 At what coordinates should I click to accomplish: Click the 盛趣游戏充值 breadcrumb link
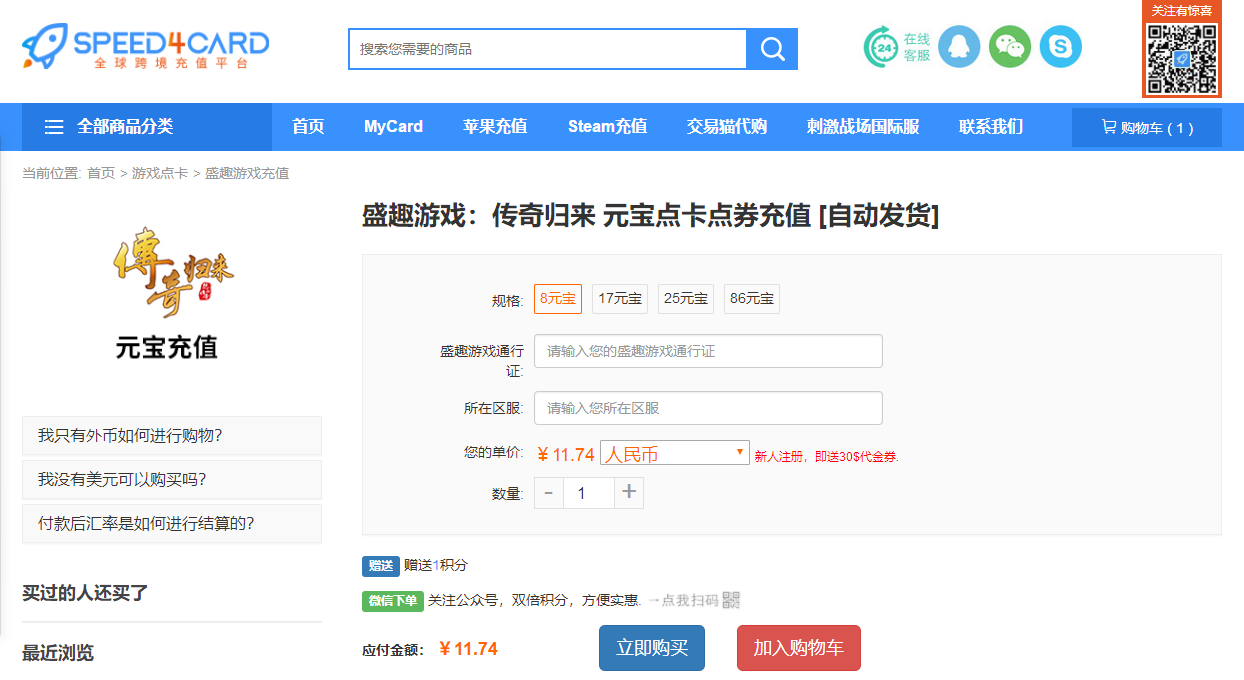coord(247,173)
